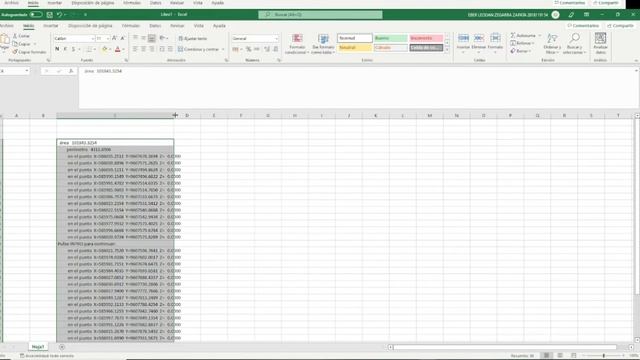Select the center horizontally icon
Viewport: 640px width, 360px height.
tap(143, 49)
